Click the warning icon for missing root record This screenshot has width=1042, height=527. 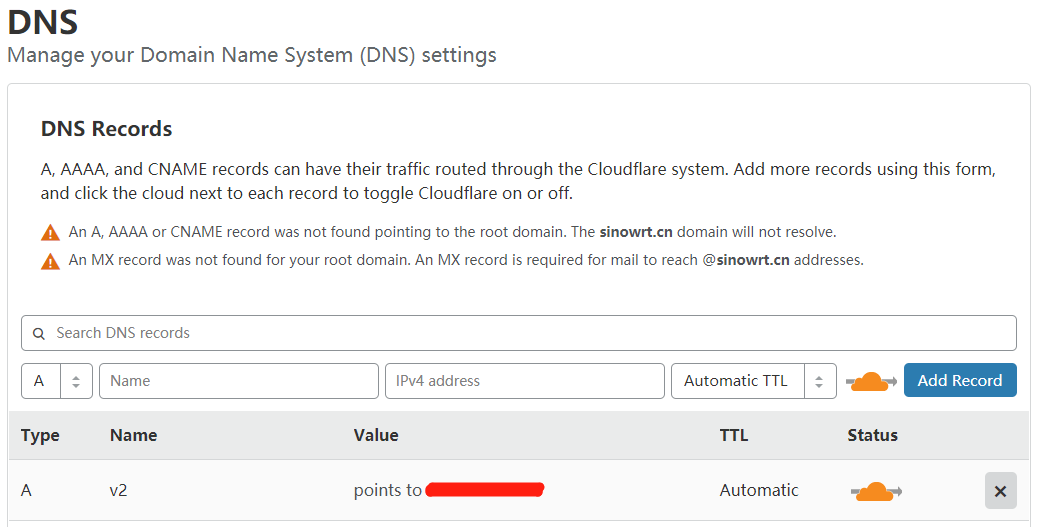50,233
